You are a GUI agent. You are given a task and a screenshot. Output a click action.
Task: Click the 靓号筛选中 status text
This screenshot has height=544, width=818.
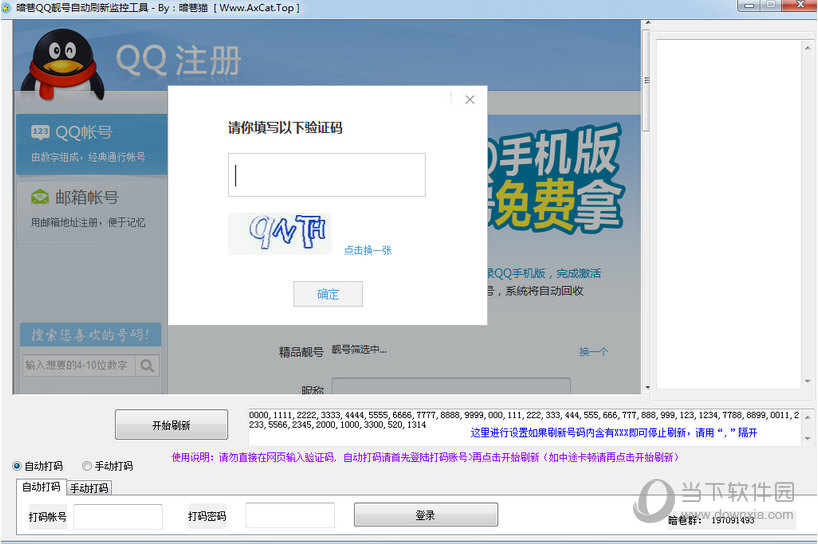click(x=359, y=349)
